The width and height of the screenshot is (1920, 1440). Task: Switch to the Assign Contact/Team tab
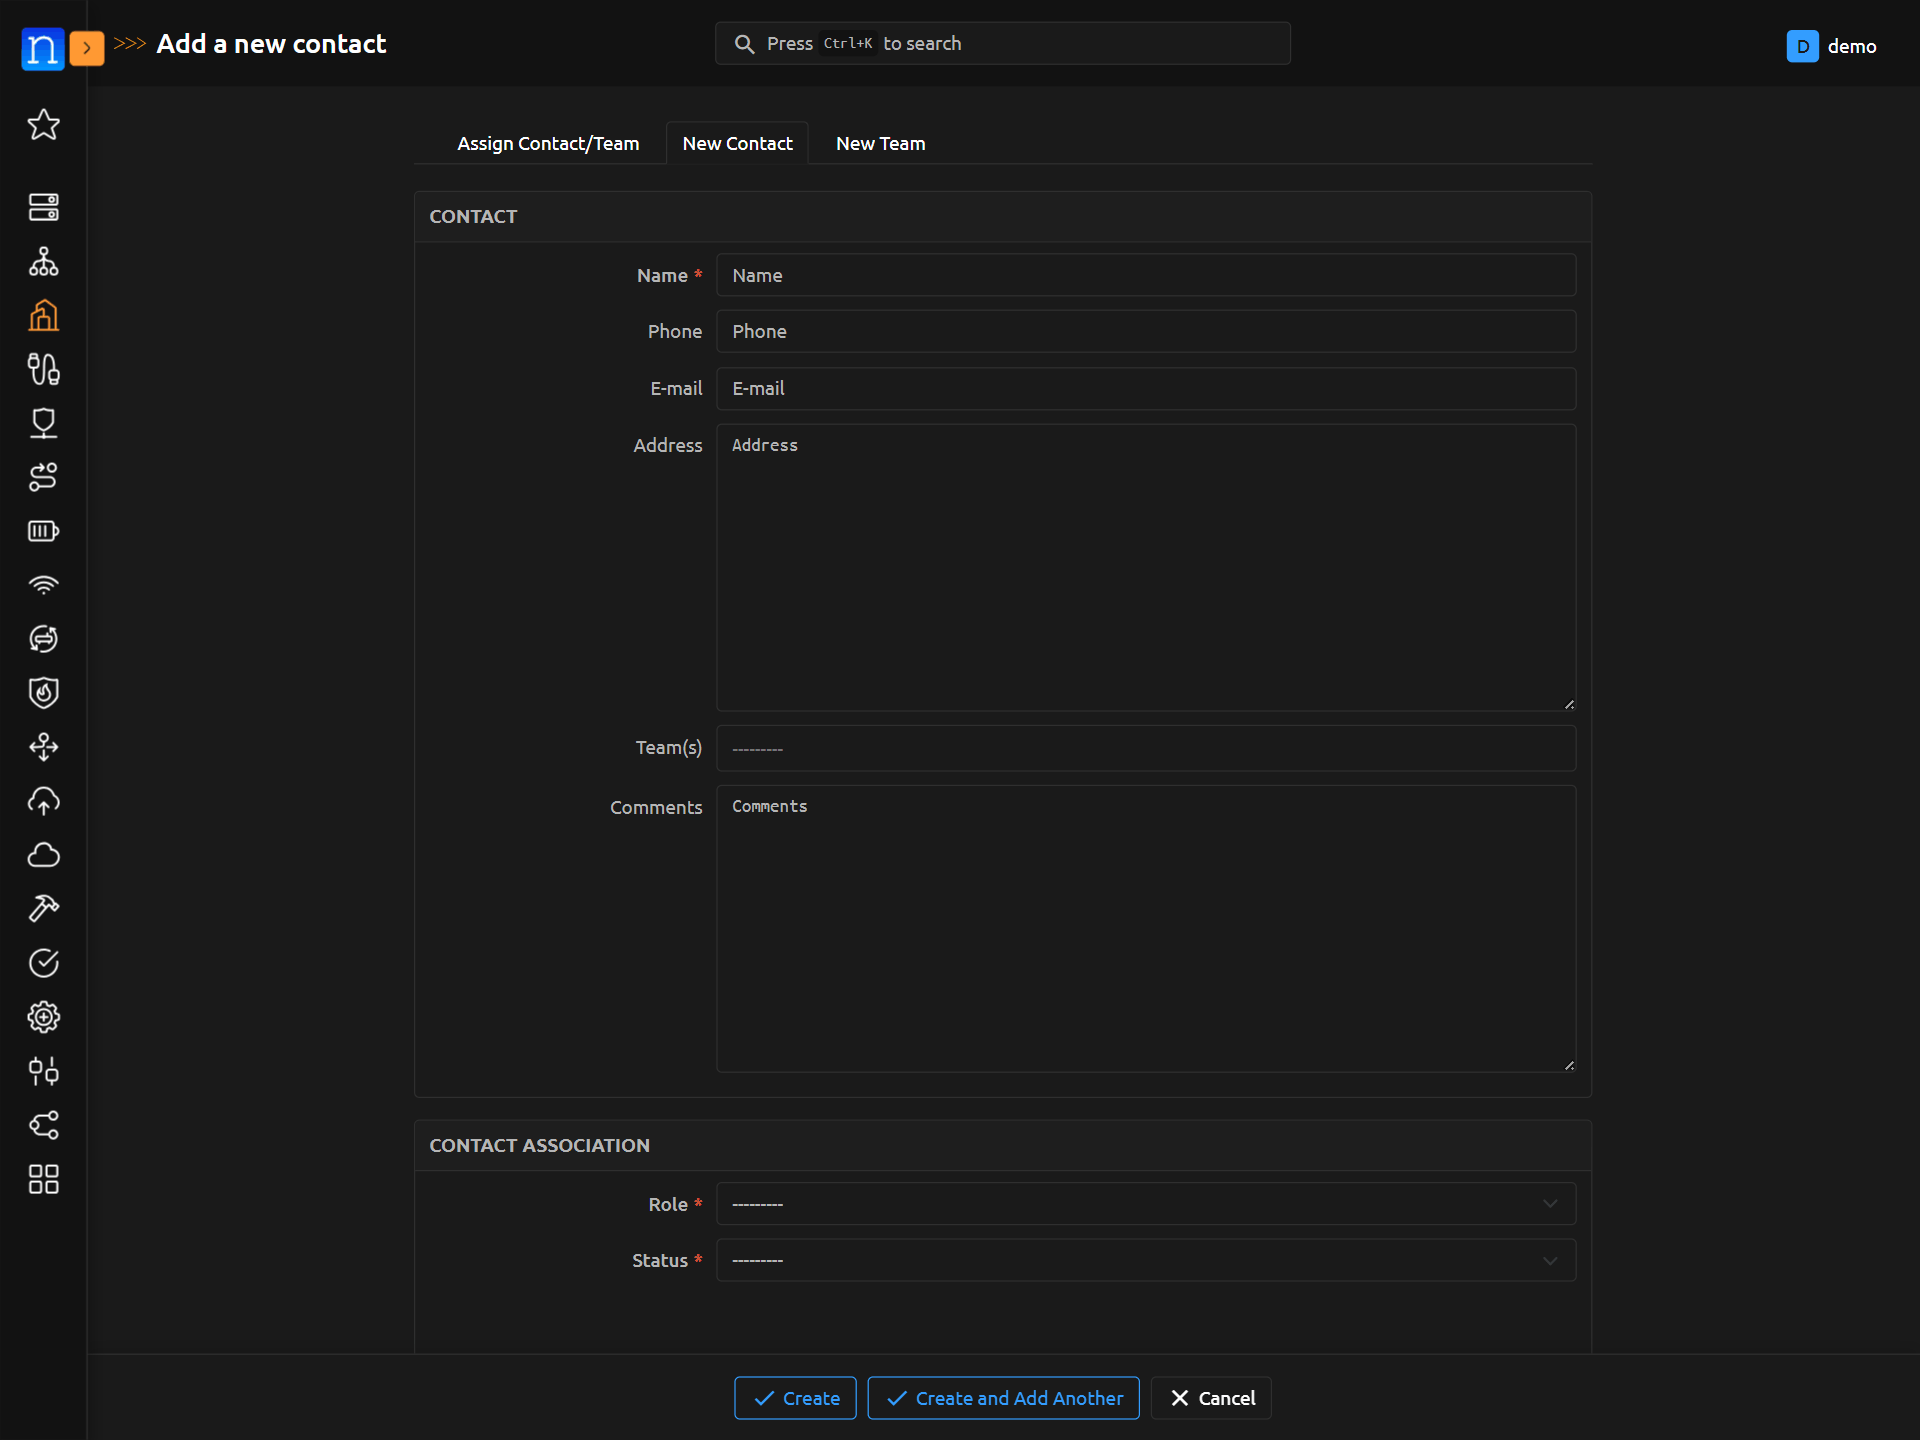pos(547,144)
